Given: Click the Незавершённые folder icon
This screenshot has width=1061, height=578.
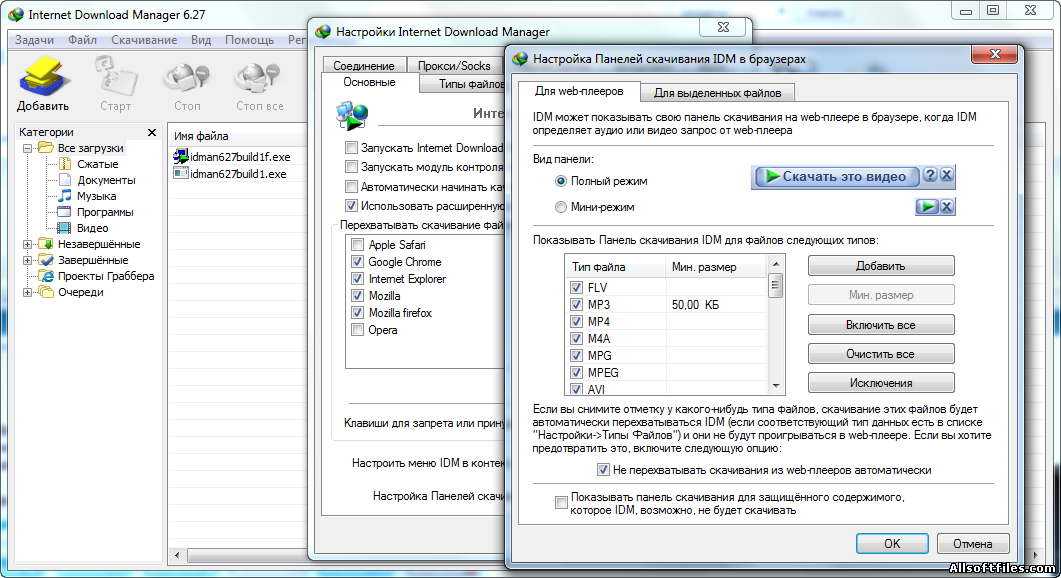Looking at the screenshot, I should (46, 244).
